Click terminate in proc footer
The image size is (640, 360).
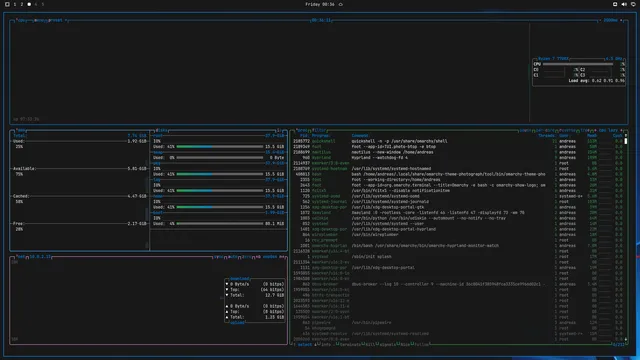tap(349, 344)
